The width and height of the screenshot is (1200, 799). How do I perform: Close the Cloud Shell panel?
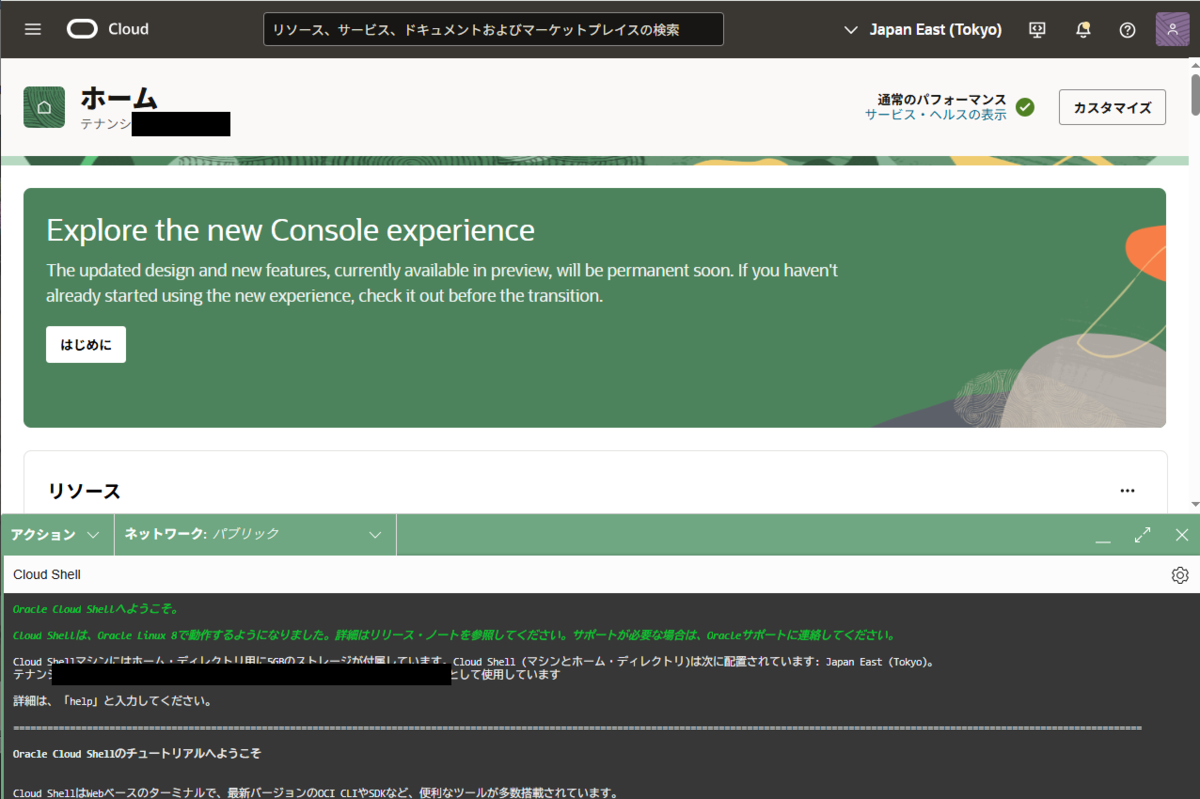1182,535
